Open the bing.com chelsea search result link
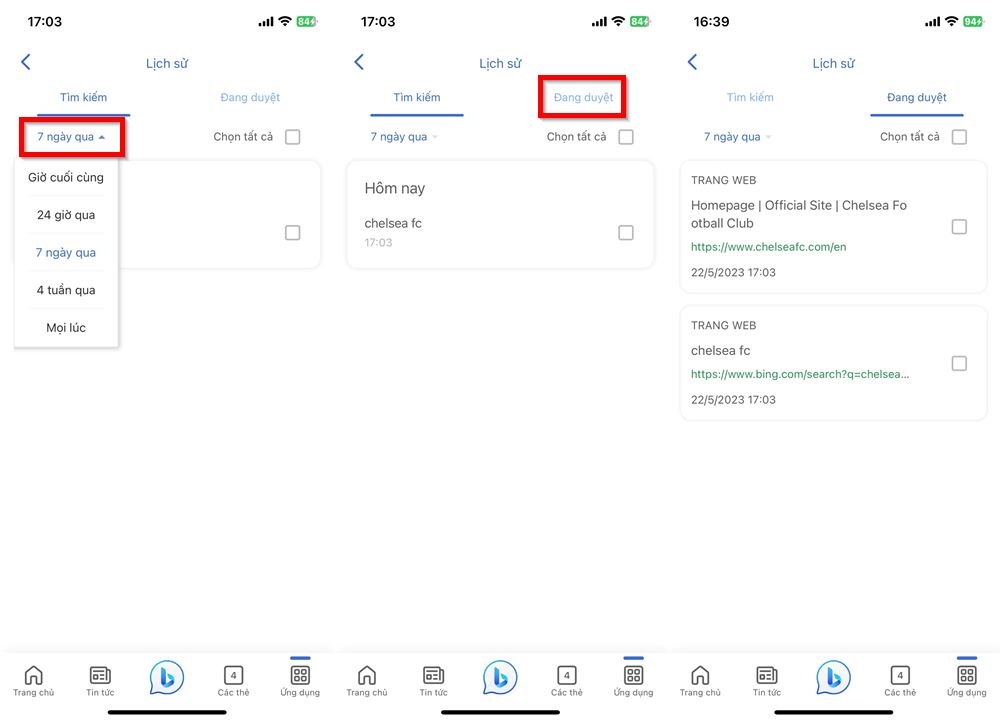Viewport: 1000px width, 721px height. click(x=799, y=374)
